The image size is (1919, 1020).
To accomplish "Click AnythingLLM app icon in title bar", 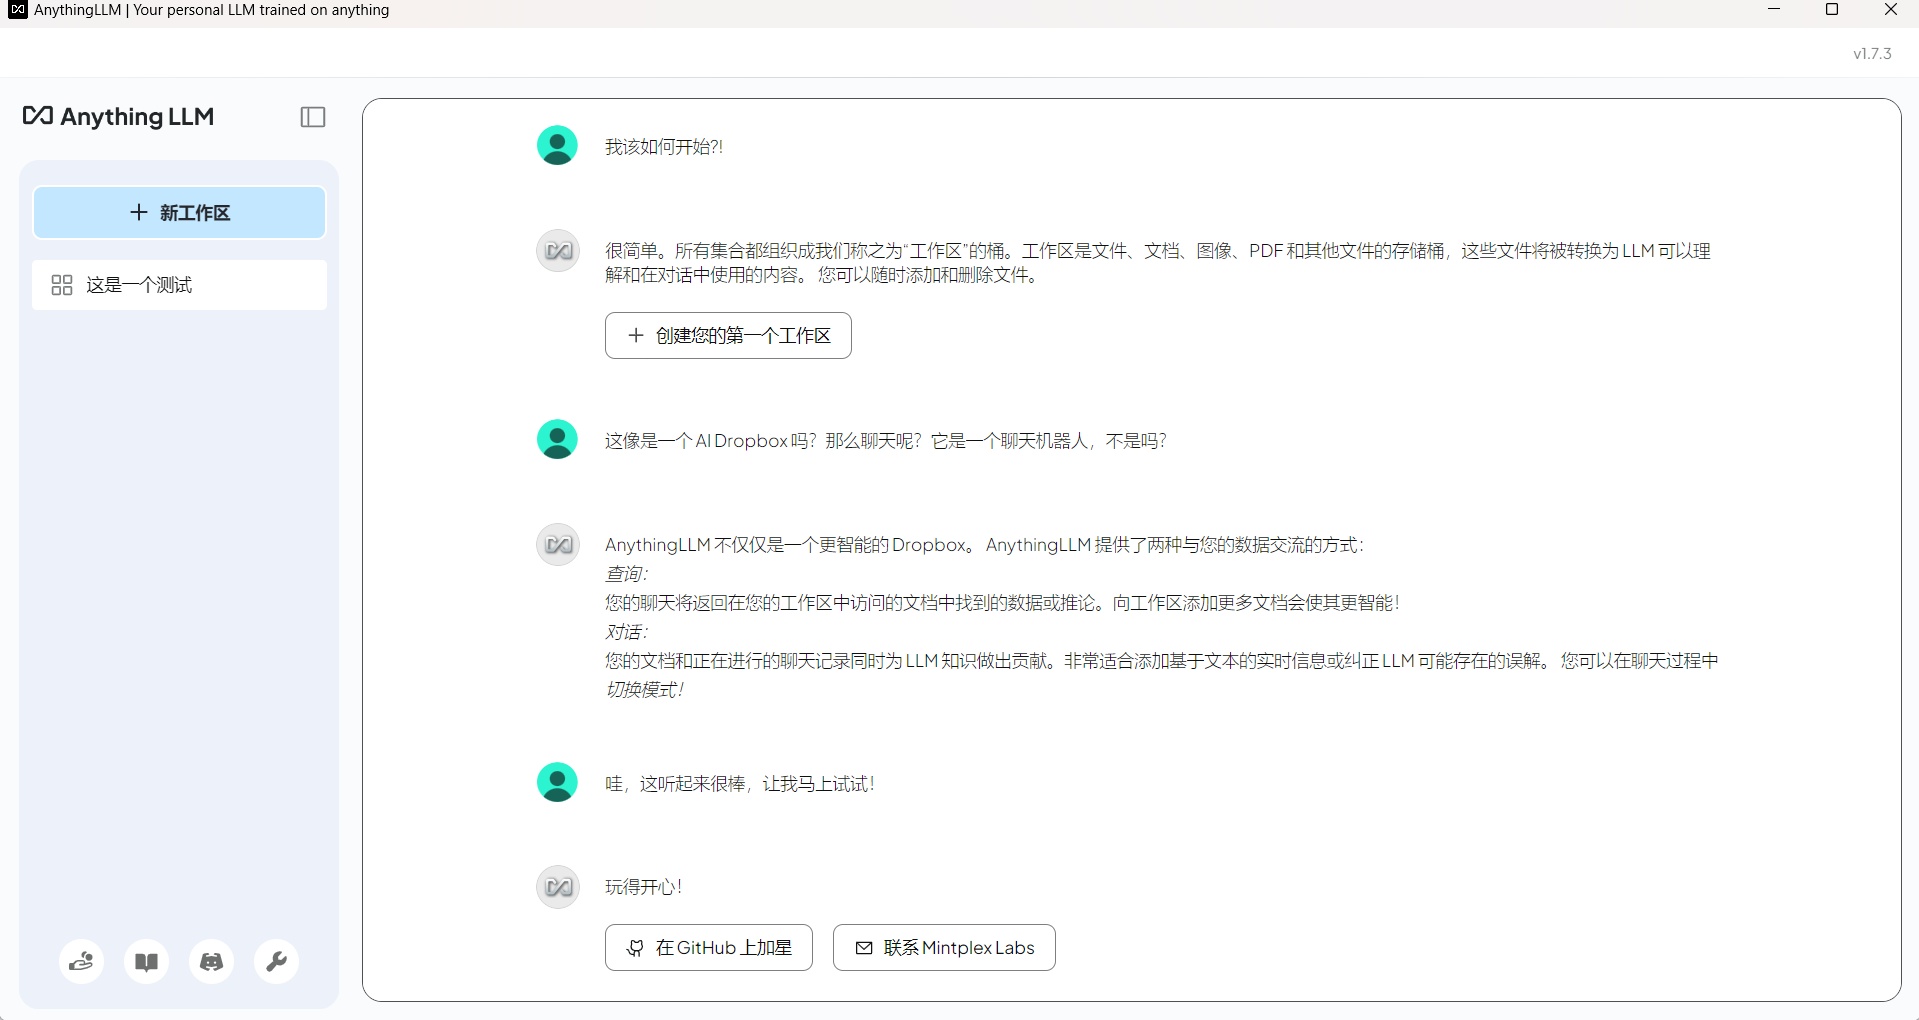I will [18, 10].
